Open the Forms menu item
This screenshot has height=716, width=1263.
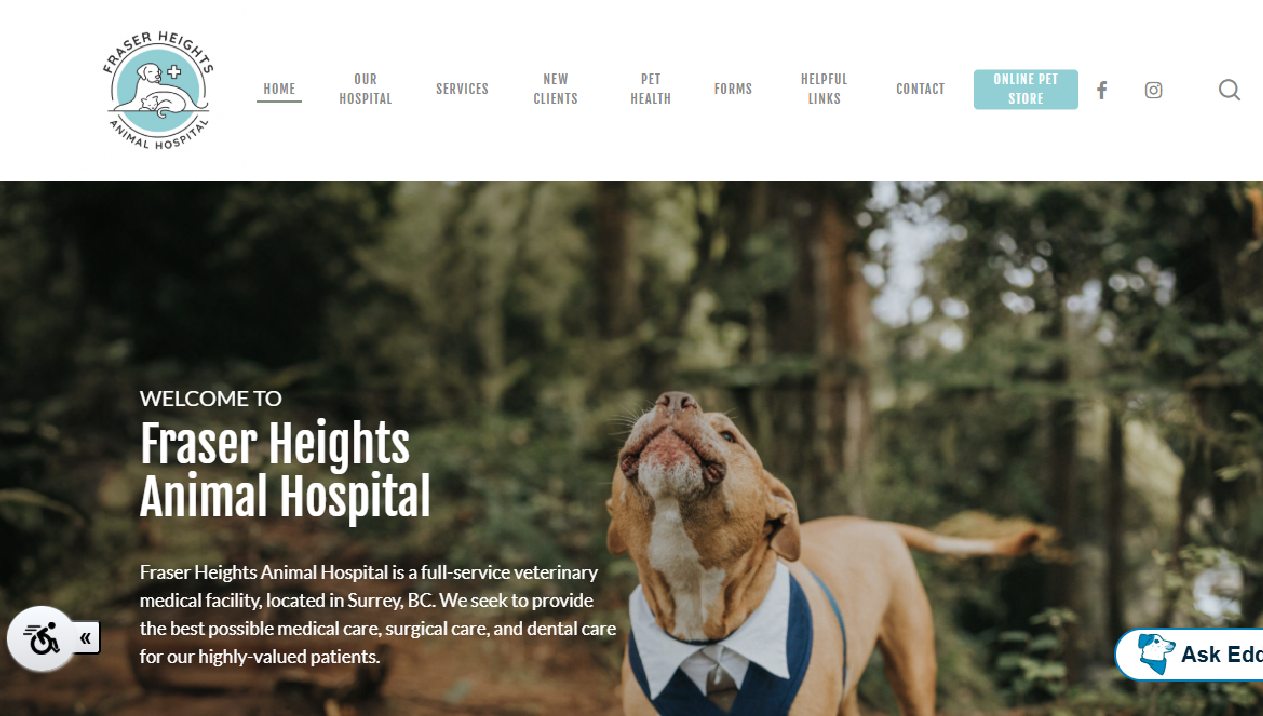(733, 89)
